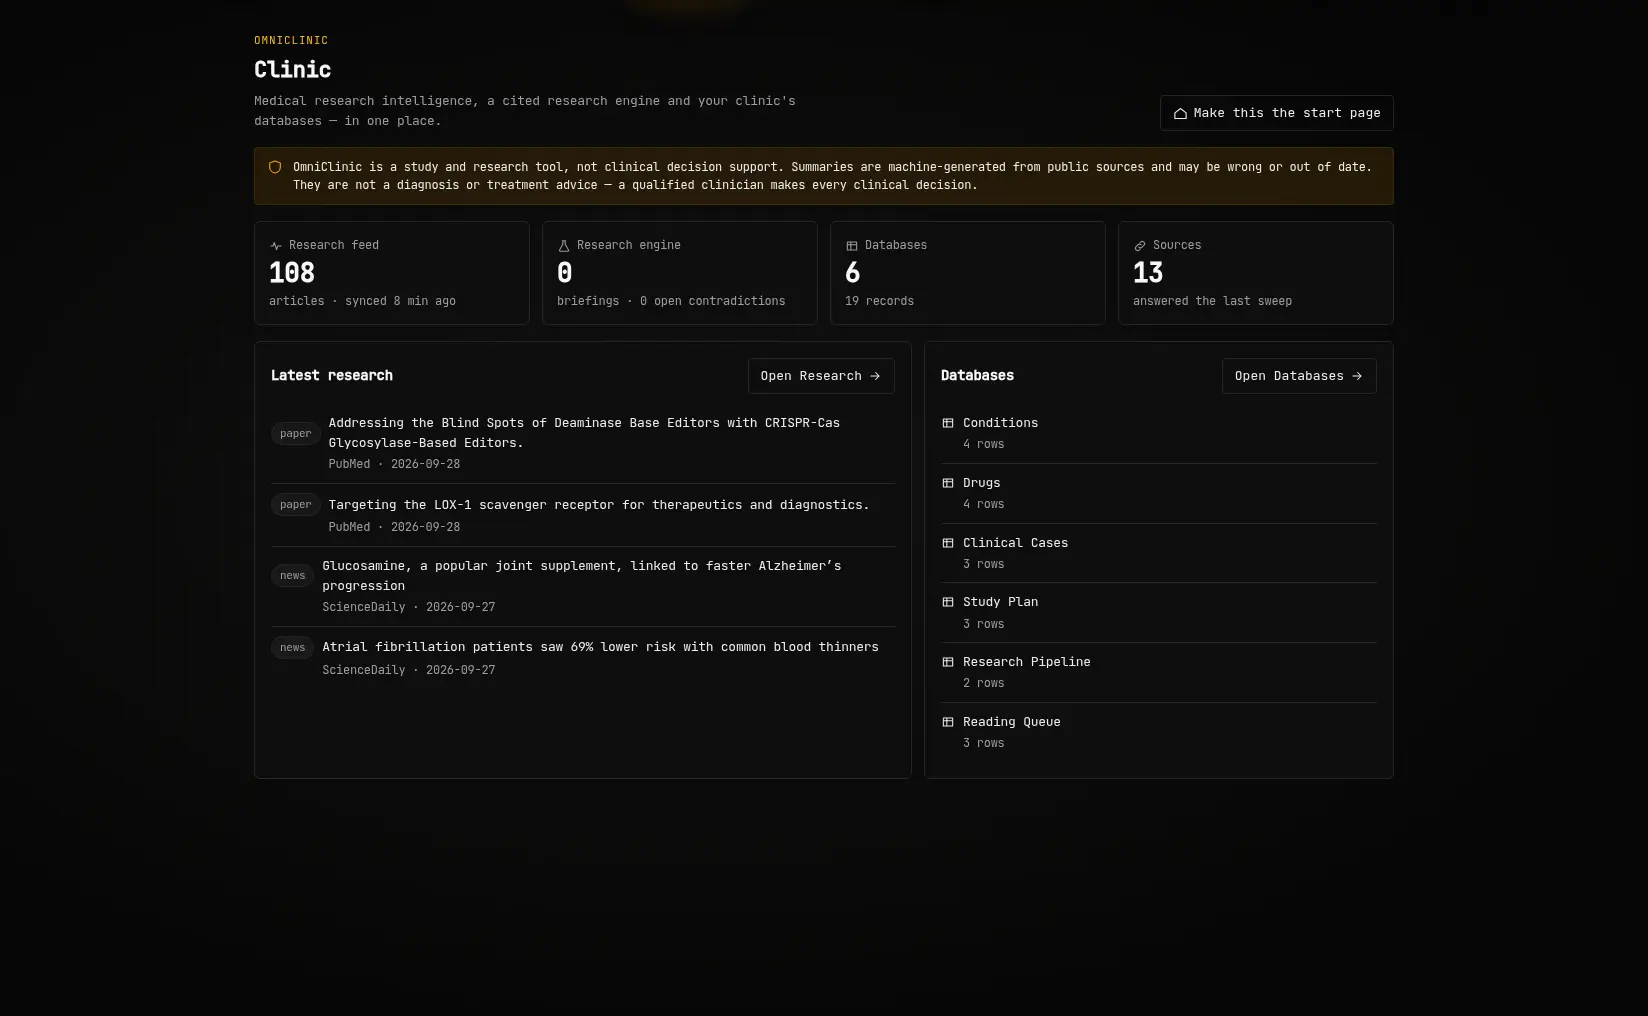Open the LOX-1 scavenger receptor paper

point(583,515)
